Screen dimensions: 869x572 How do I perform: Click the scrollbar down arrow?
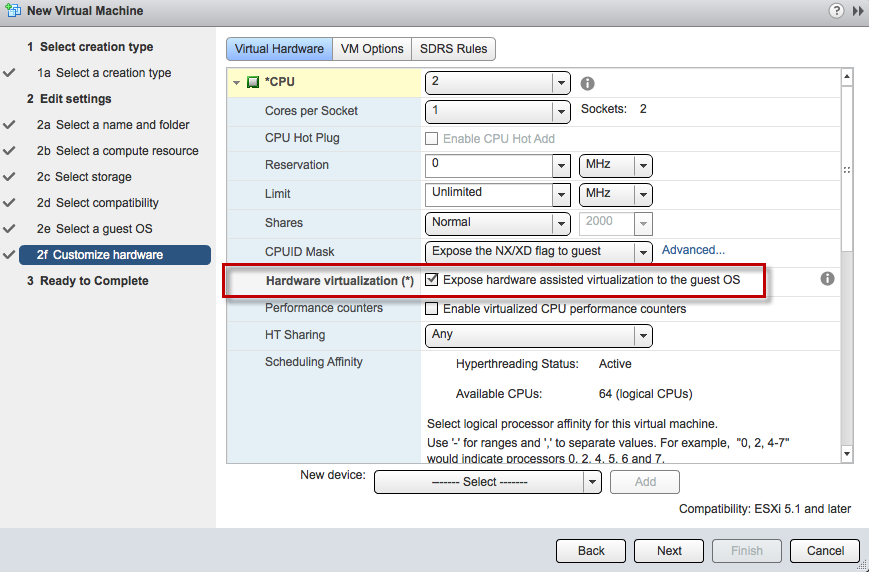846,454
